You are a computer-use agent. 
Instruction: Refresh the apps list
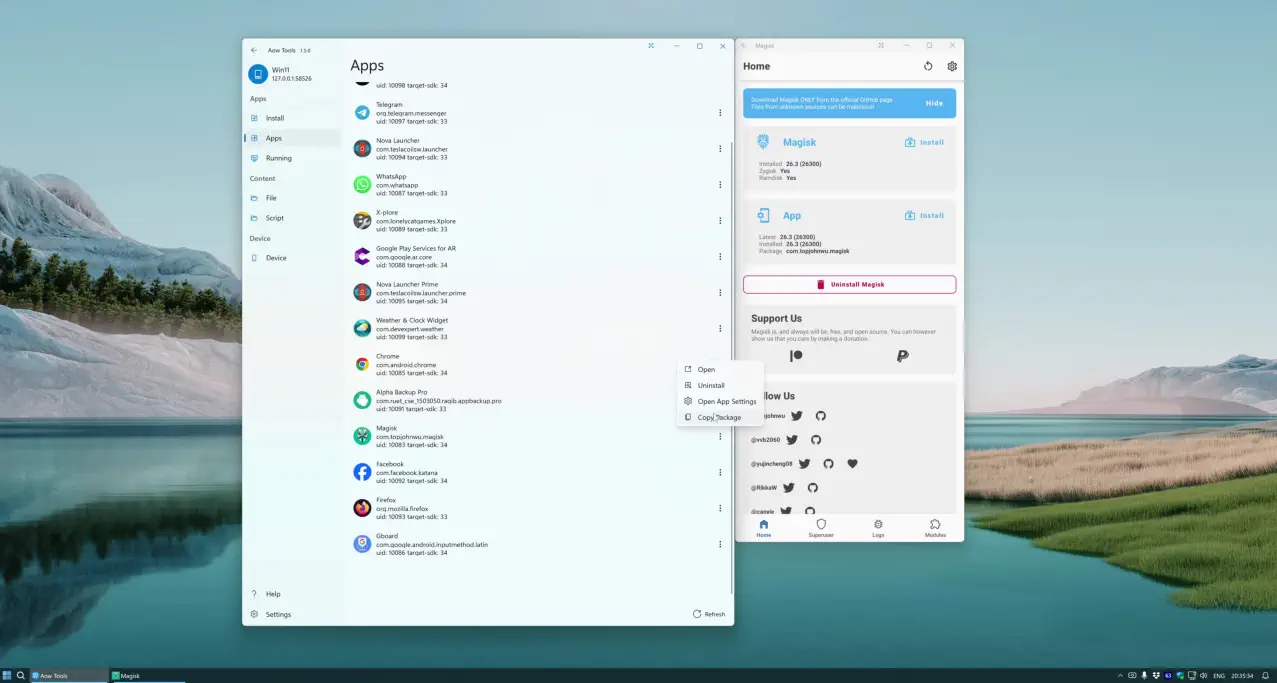point(708,614)
